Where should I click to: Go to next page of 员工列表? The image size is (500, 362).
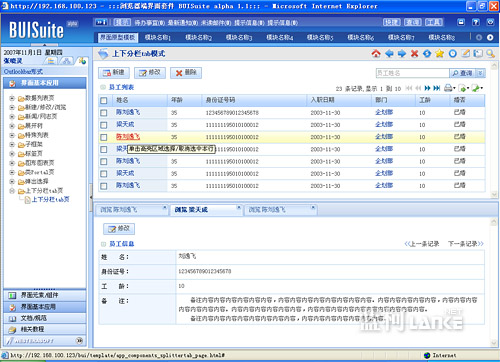(x=427, y=88)
